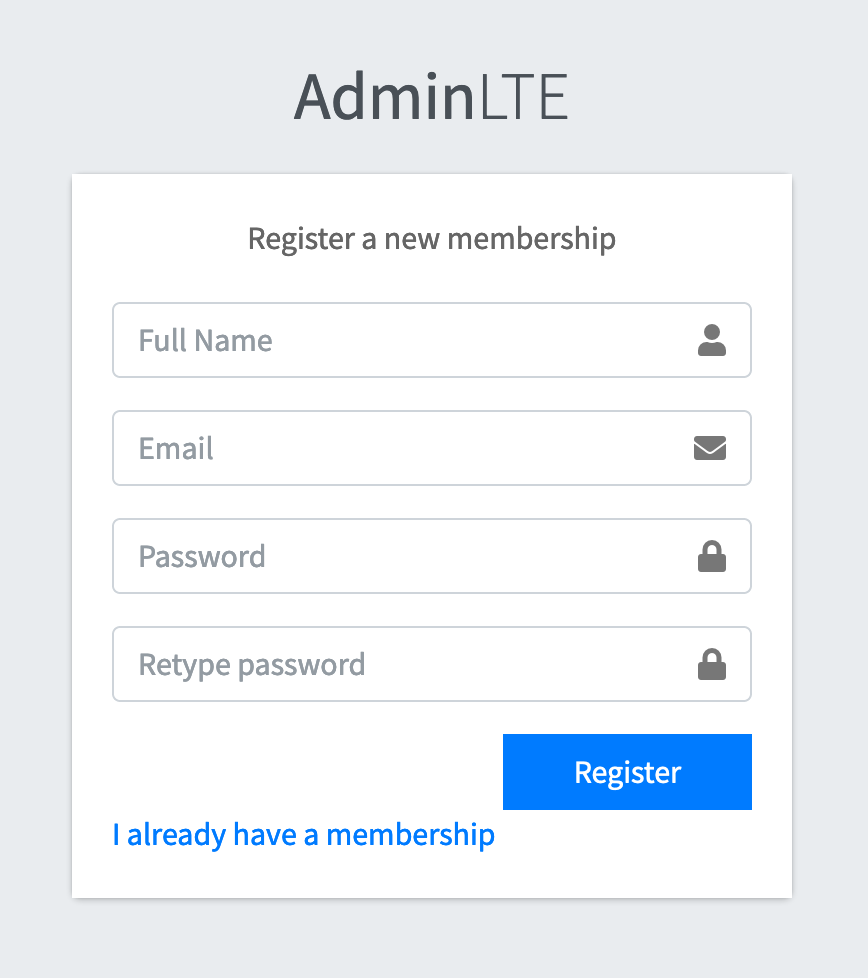The image size is (868, 978).
Task: Click the AdminLTE logo heading
Action: [431, 98]
